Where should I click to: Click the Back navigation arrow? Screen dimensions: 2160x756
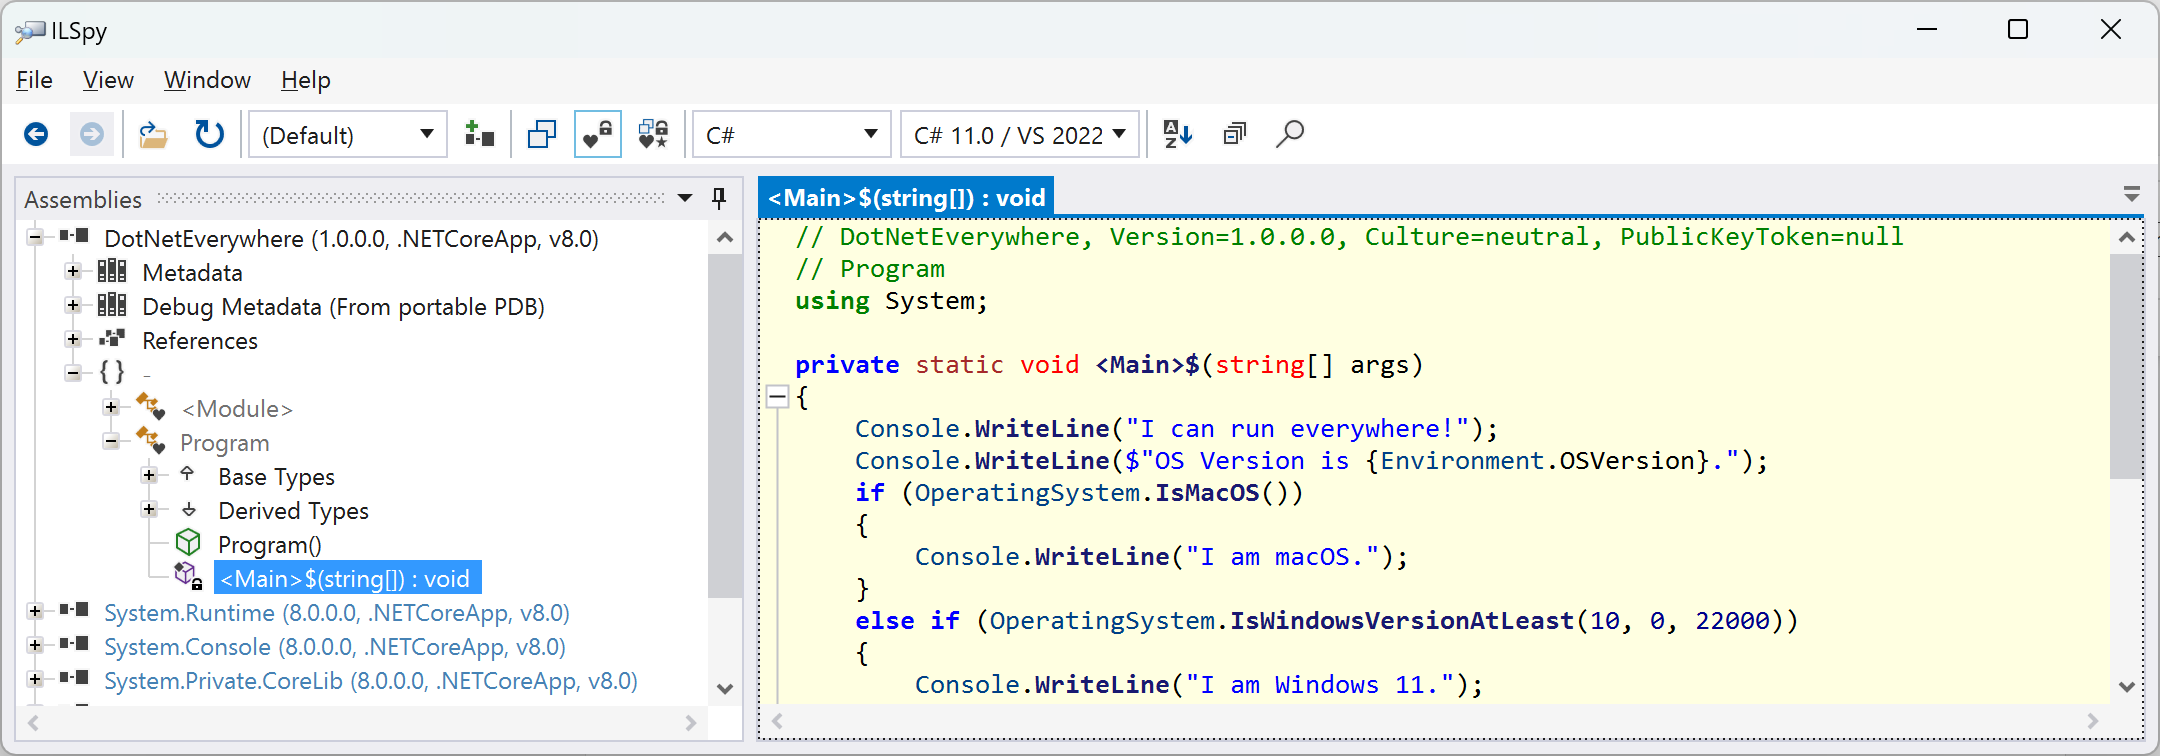pos(36,134)
